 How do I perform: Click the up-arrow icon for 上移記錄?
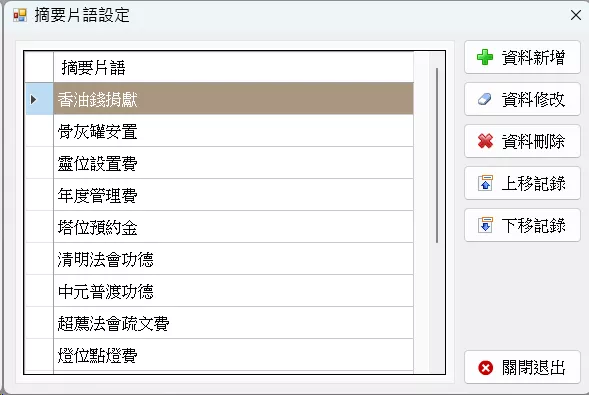point(485,183)
